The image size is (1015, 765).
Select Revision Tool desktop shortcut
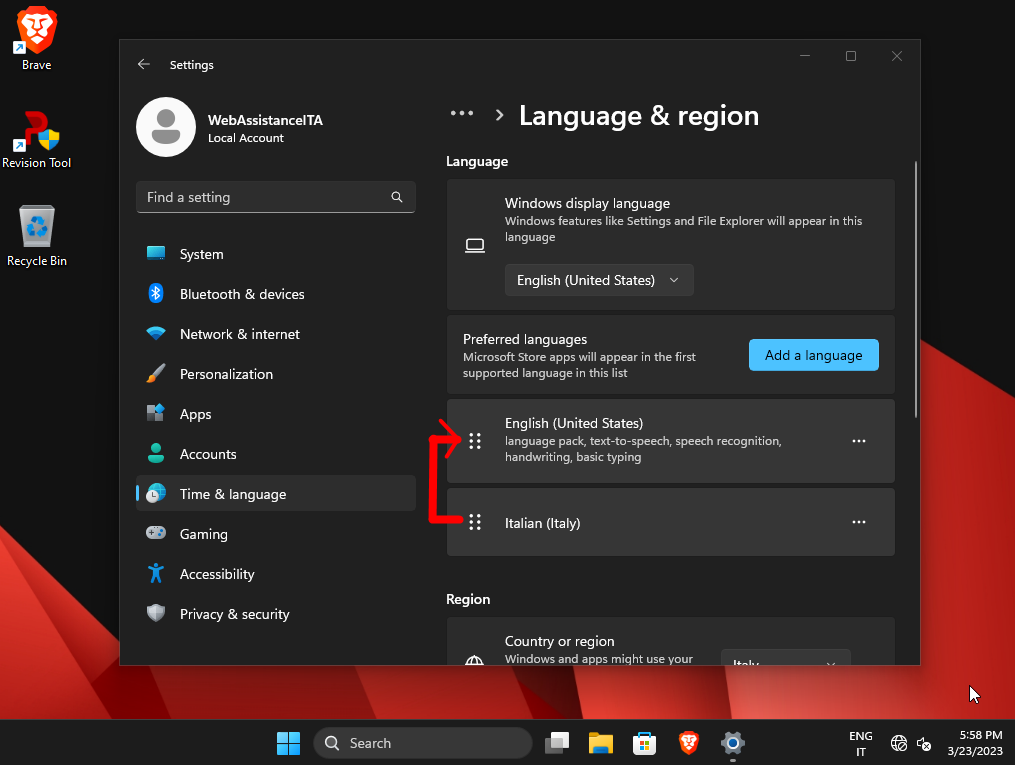pyautogui.click(x=36, y=139)
